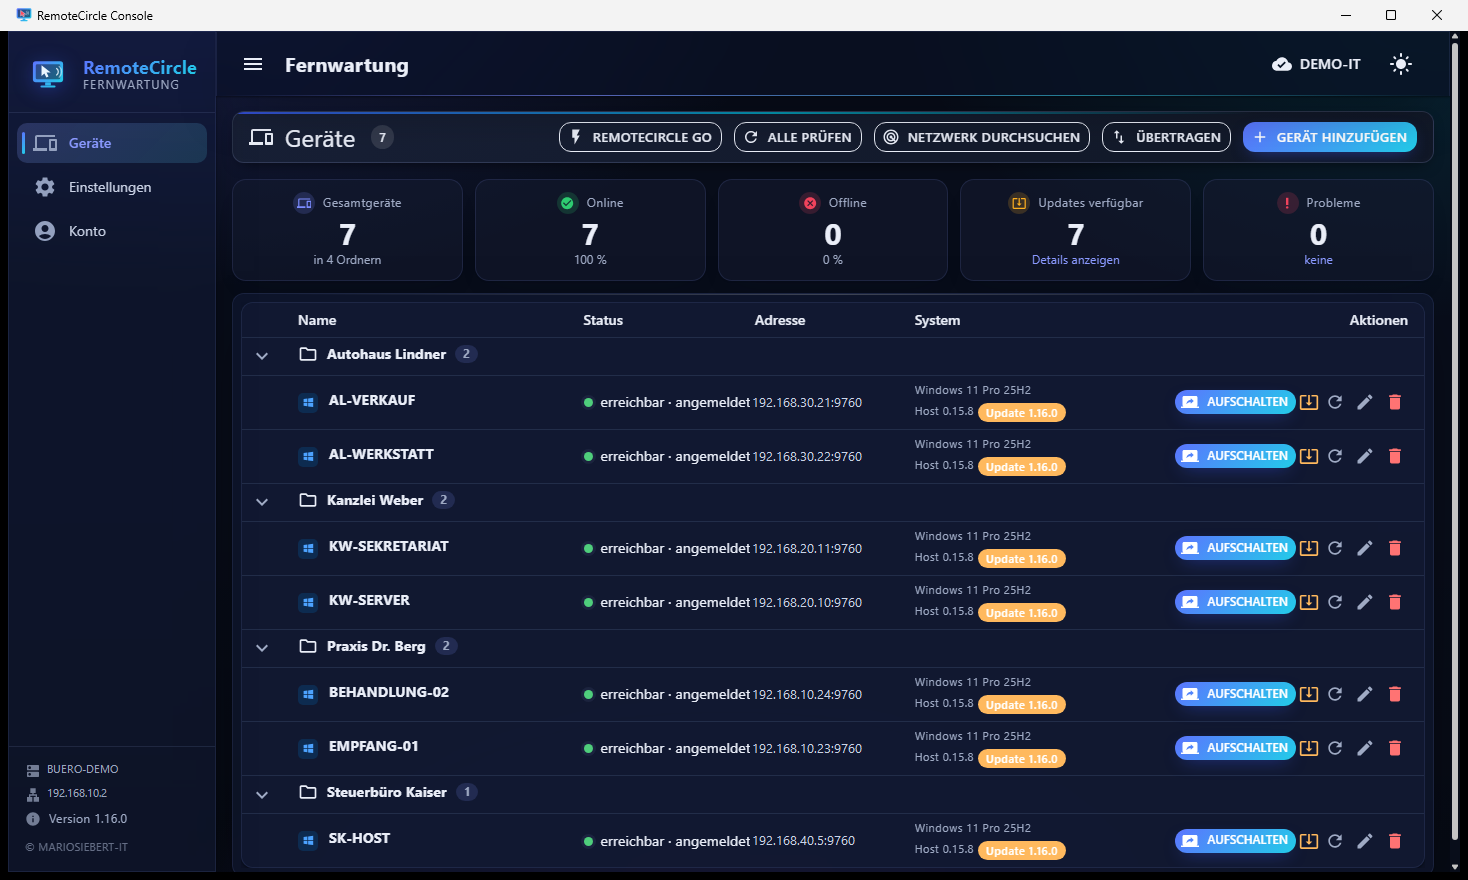The width and height of the screenshot is (1468, 880).
Task: Click the Praxis Dr. Berg folder name
Action: (376, 646)
